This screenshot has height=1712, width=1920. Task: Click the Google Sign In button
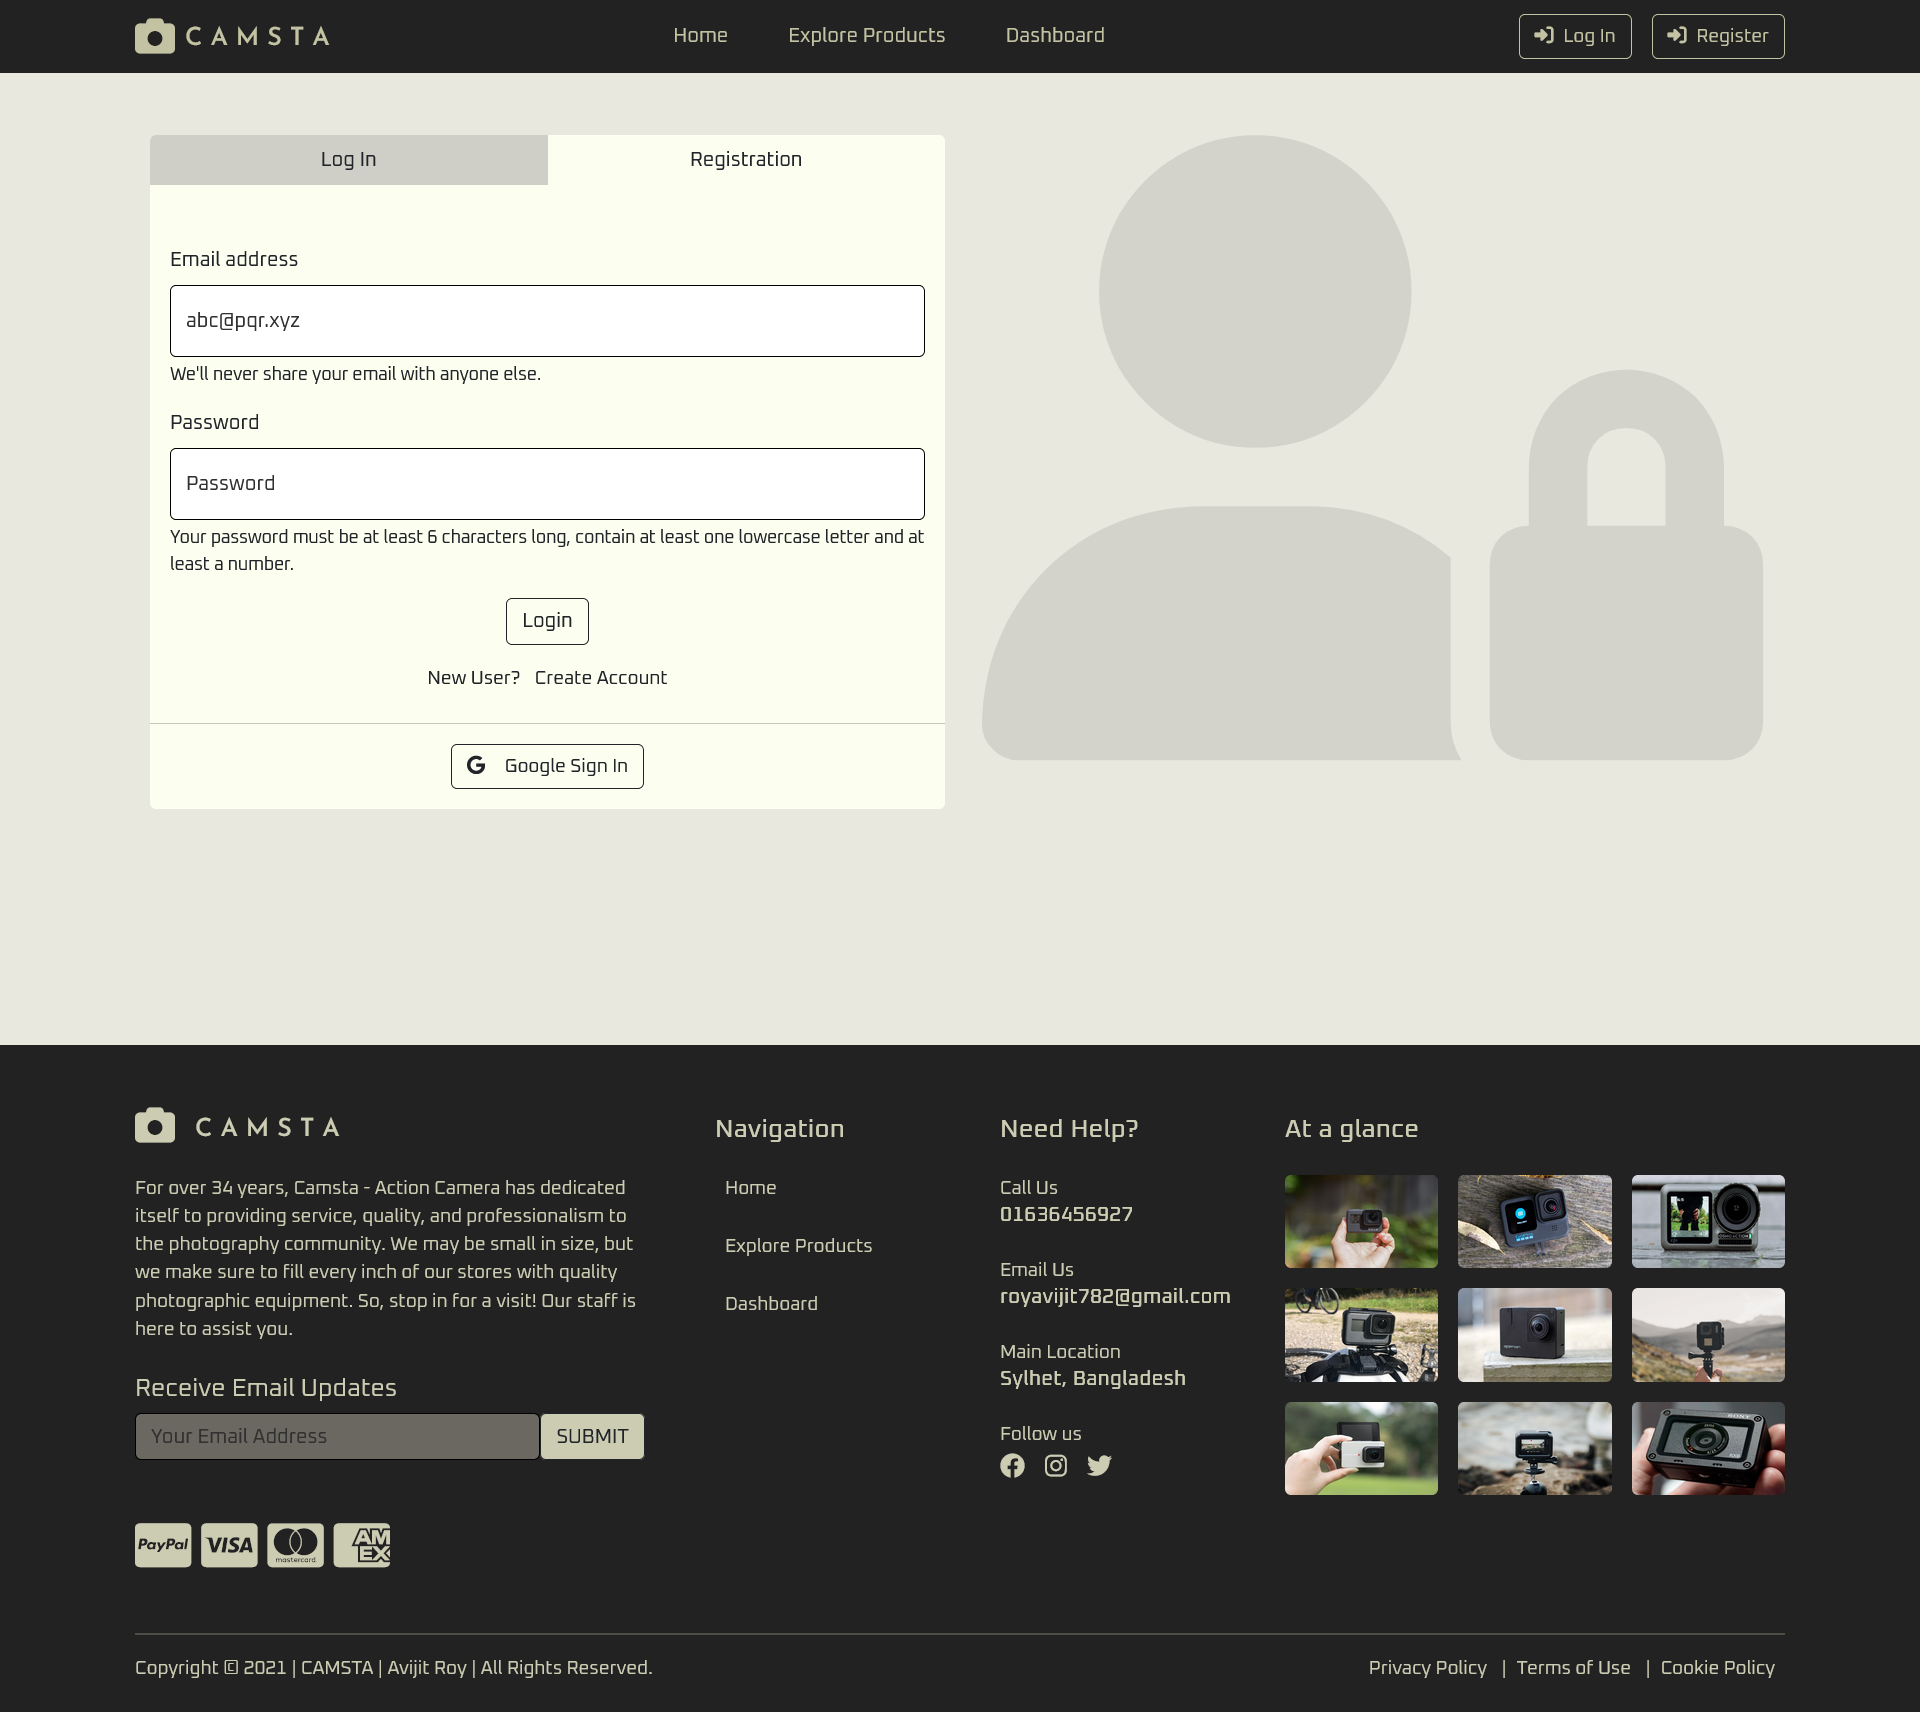[547, 766]
